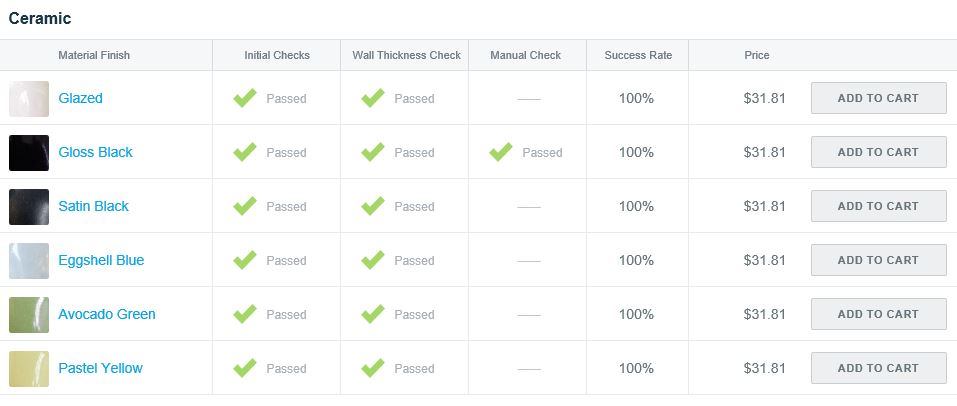
Task: Click the Price column header
Action: [757, 55]
